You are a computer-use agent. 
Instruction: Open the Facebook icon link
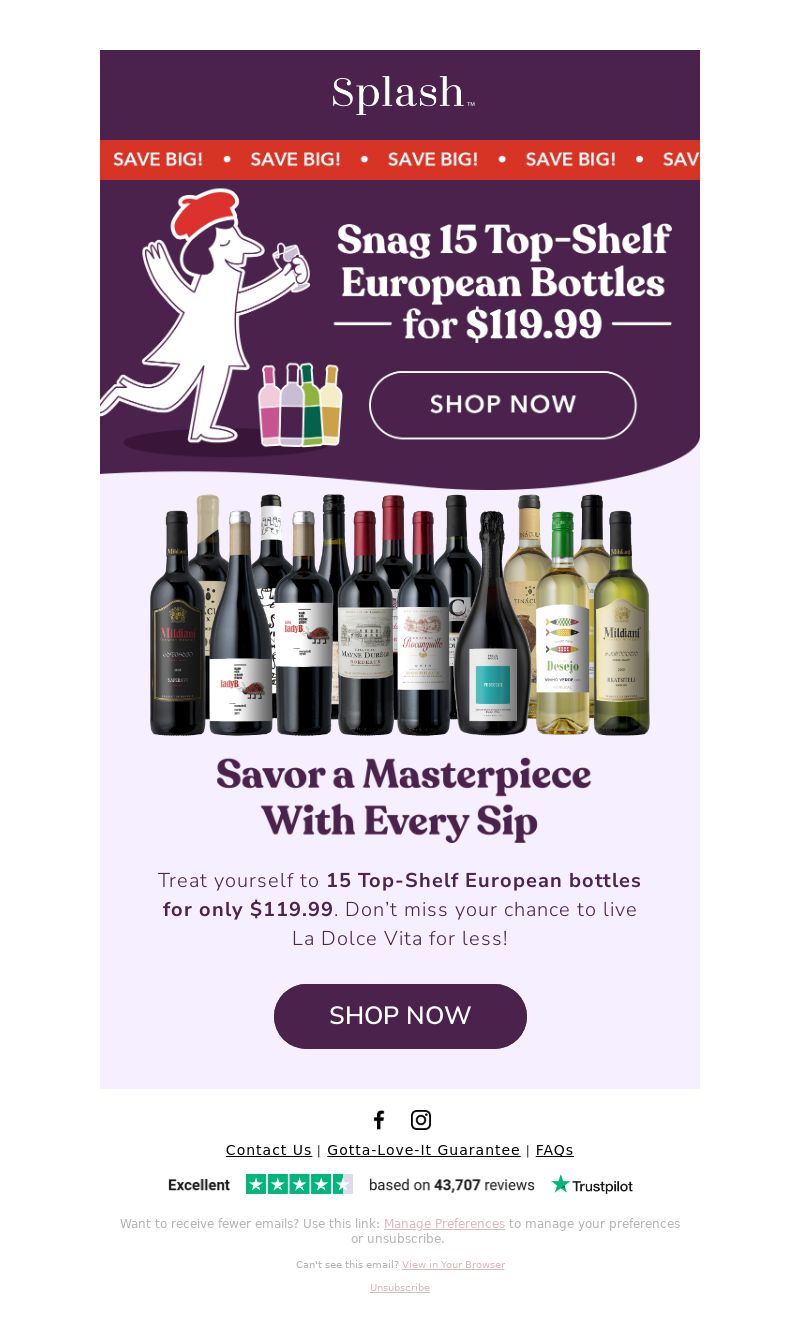pyautogui.click(x=379, y=1120)
